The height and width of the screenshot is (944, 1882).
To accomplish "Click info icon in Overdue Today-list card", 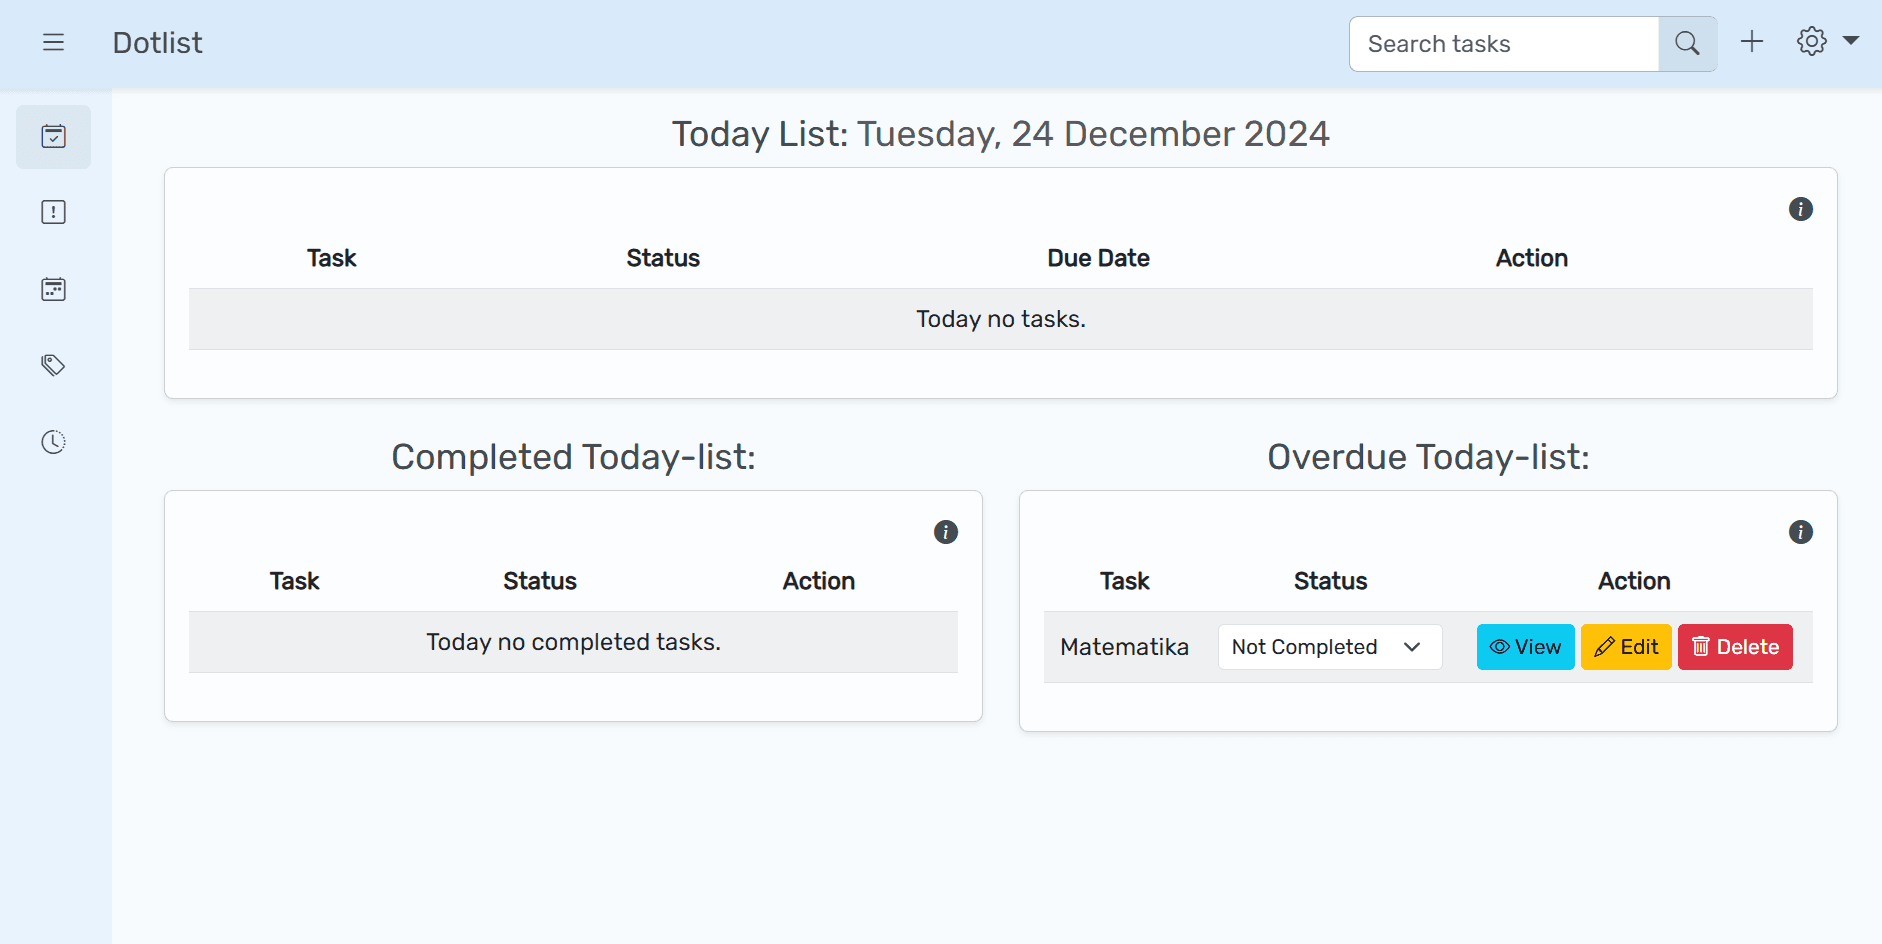I will pos(1800,532).
